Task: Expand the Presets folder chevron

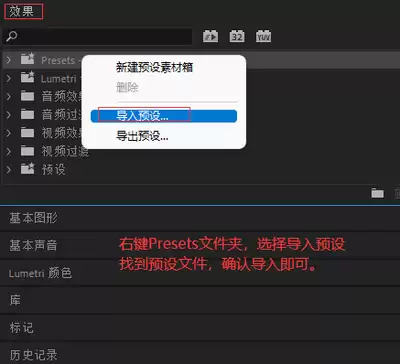Action: [9, 60]
